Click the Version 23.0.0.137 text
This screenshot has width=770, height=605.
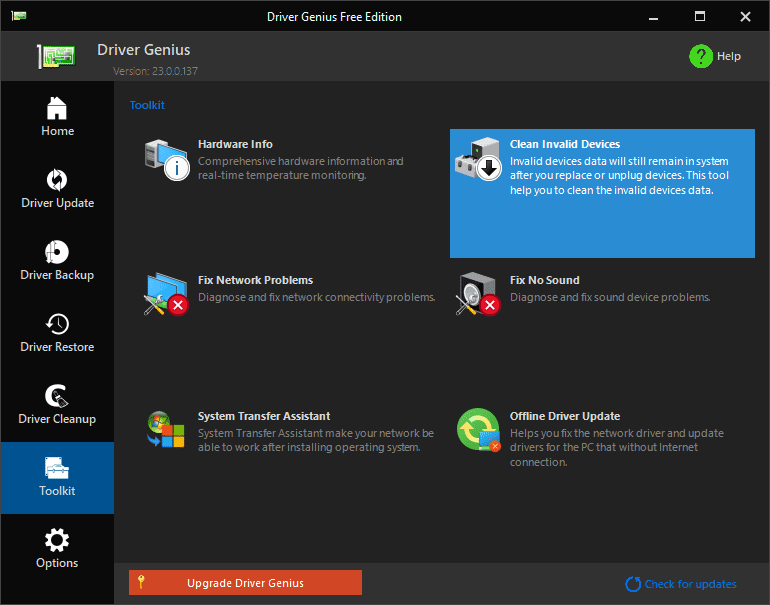pos(155,71)
